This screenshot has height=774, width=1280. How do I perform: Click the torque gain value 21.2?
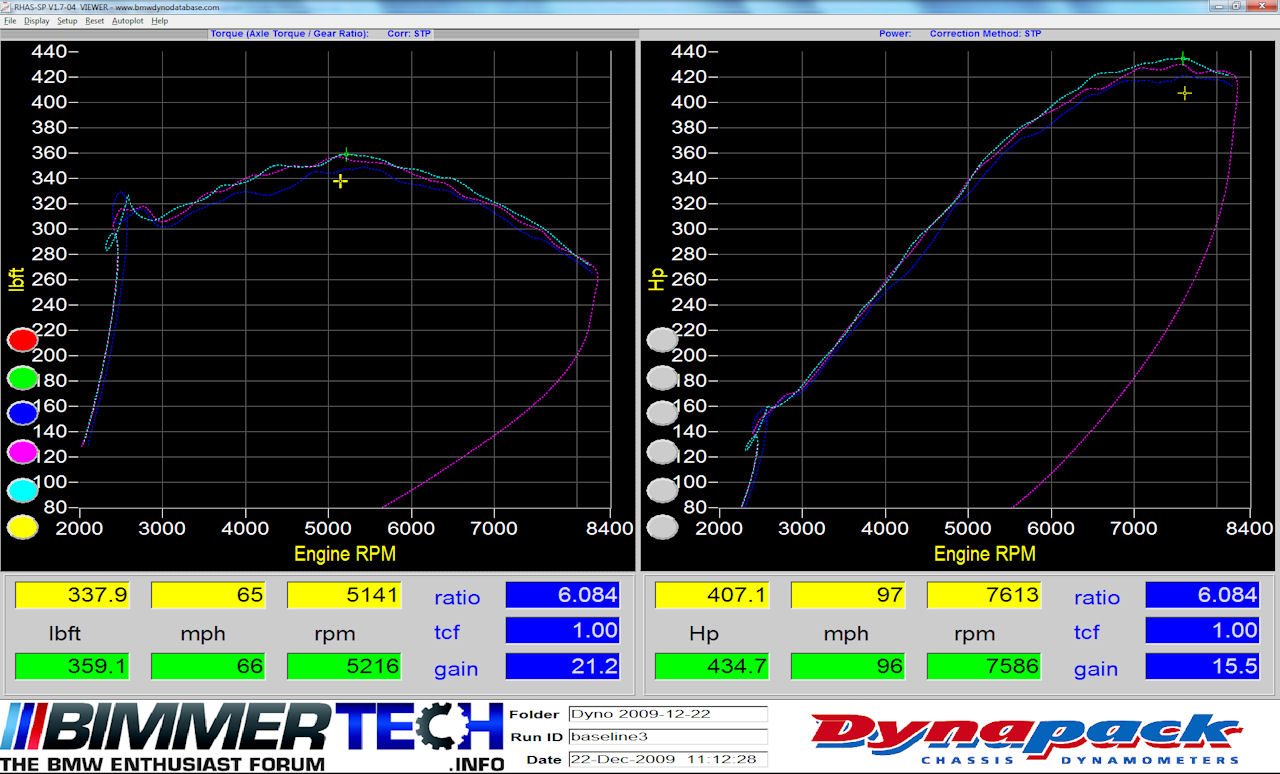(x=562, y=666)
